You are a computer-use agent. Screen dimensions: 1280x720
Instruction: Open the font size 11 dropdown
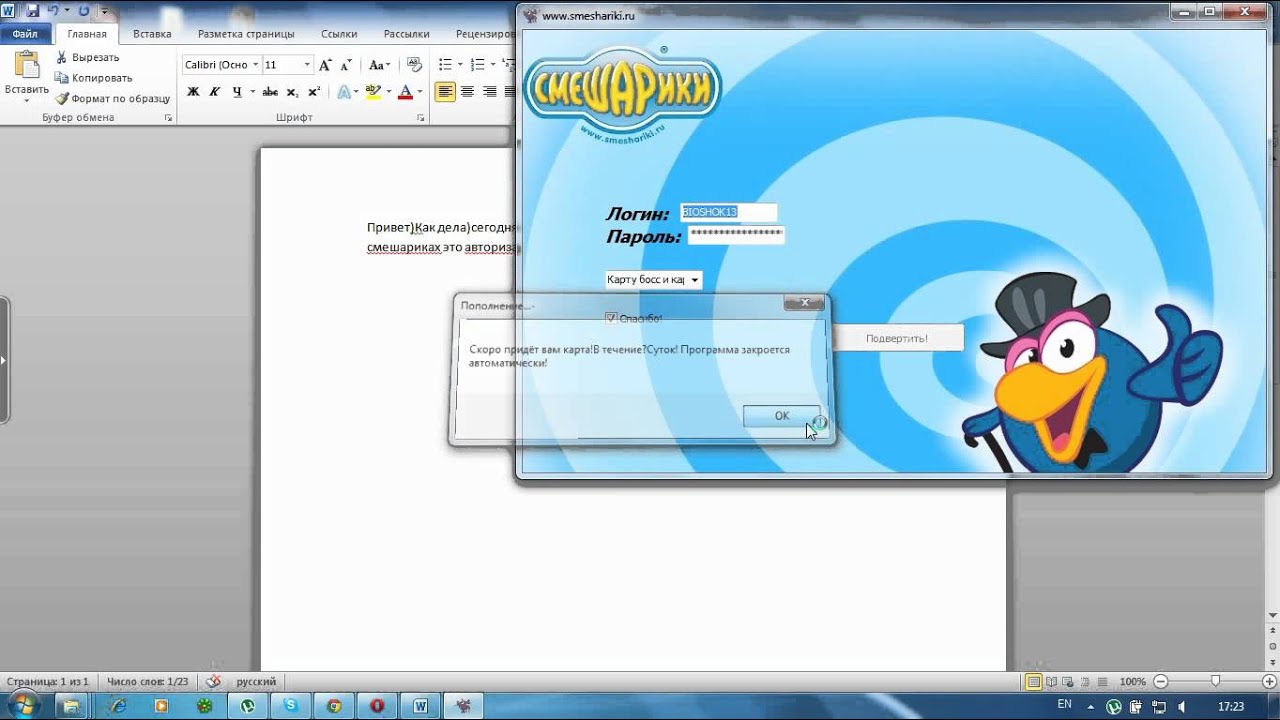click(305, 65)
